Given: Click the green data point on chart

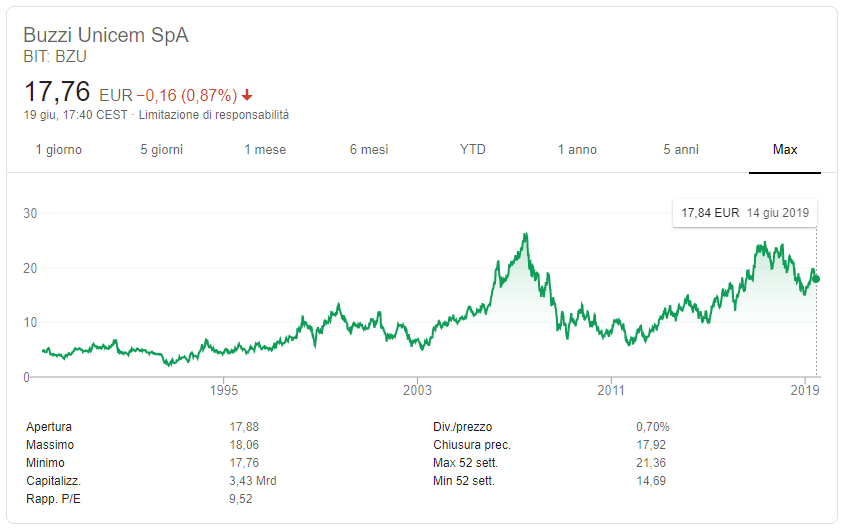Looking at the screenshot, I should [817, 279].
